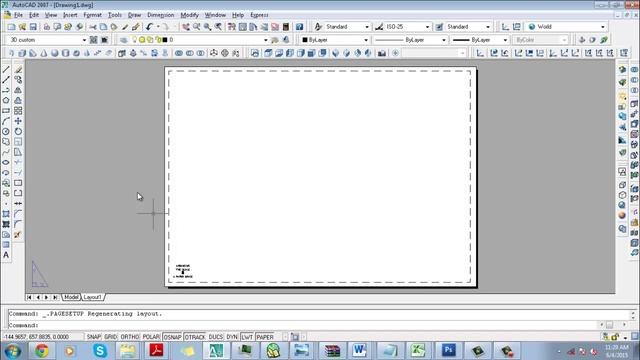Click the Help question mark icon
The height and width of the screenshot is (360, 640).
tap(300, 27)
